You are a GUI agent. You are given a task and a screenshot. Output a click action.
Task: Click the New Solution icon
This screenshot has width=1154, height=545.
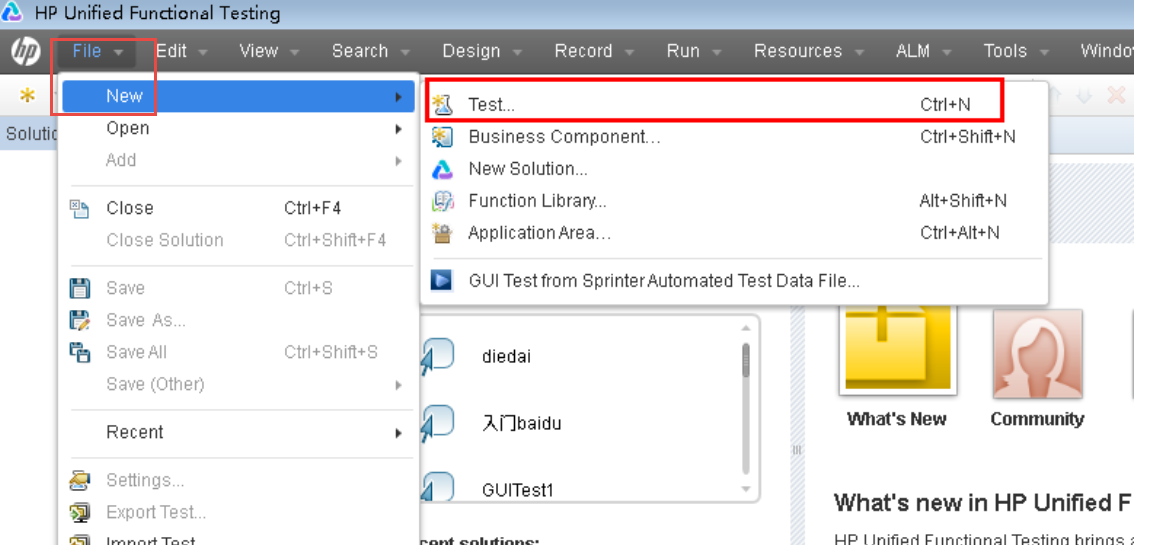point(442,169)
